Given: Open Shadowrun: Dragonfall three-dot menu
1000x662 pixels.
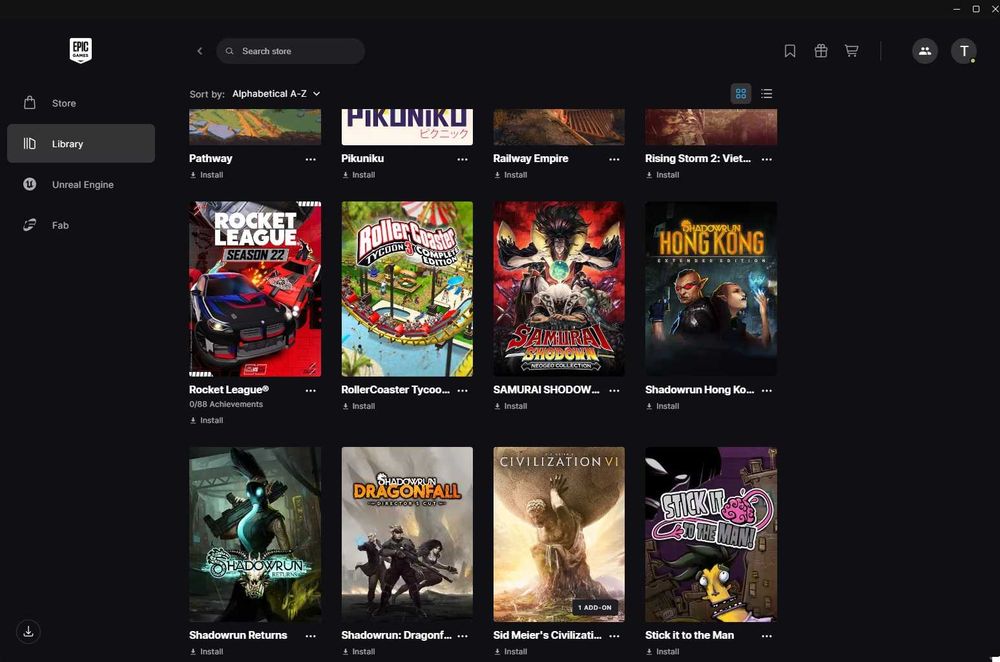Looking at the screenshot, I should 462,636.
